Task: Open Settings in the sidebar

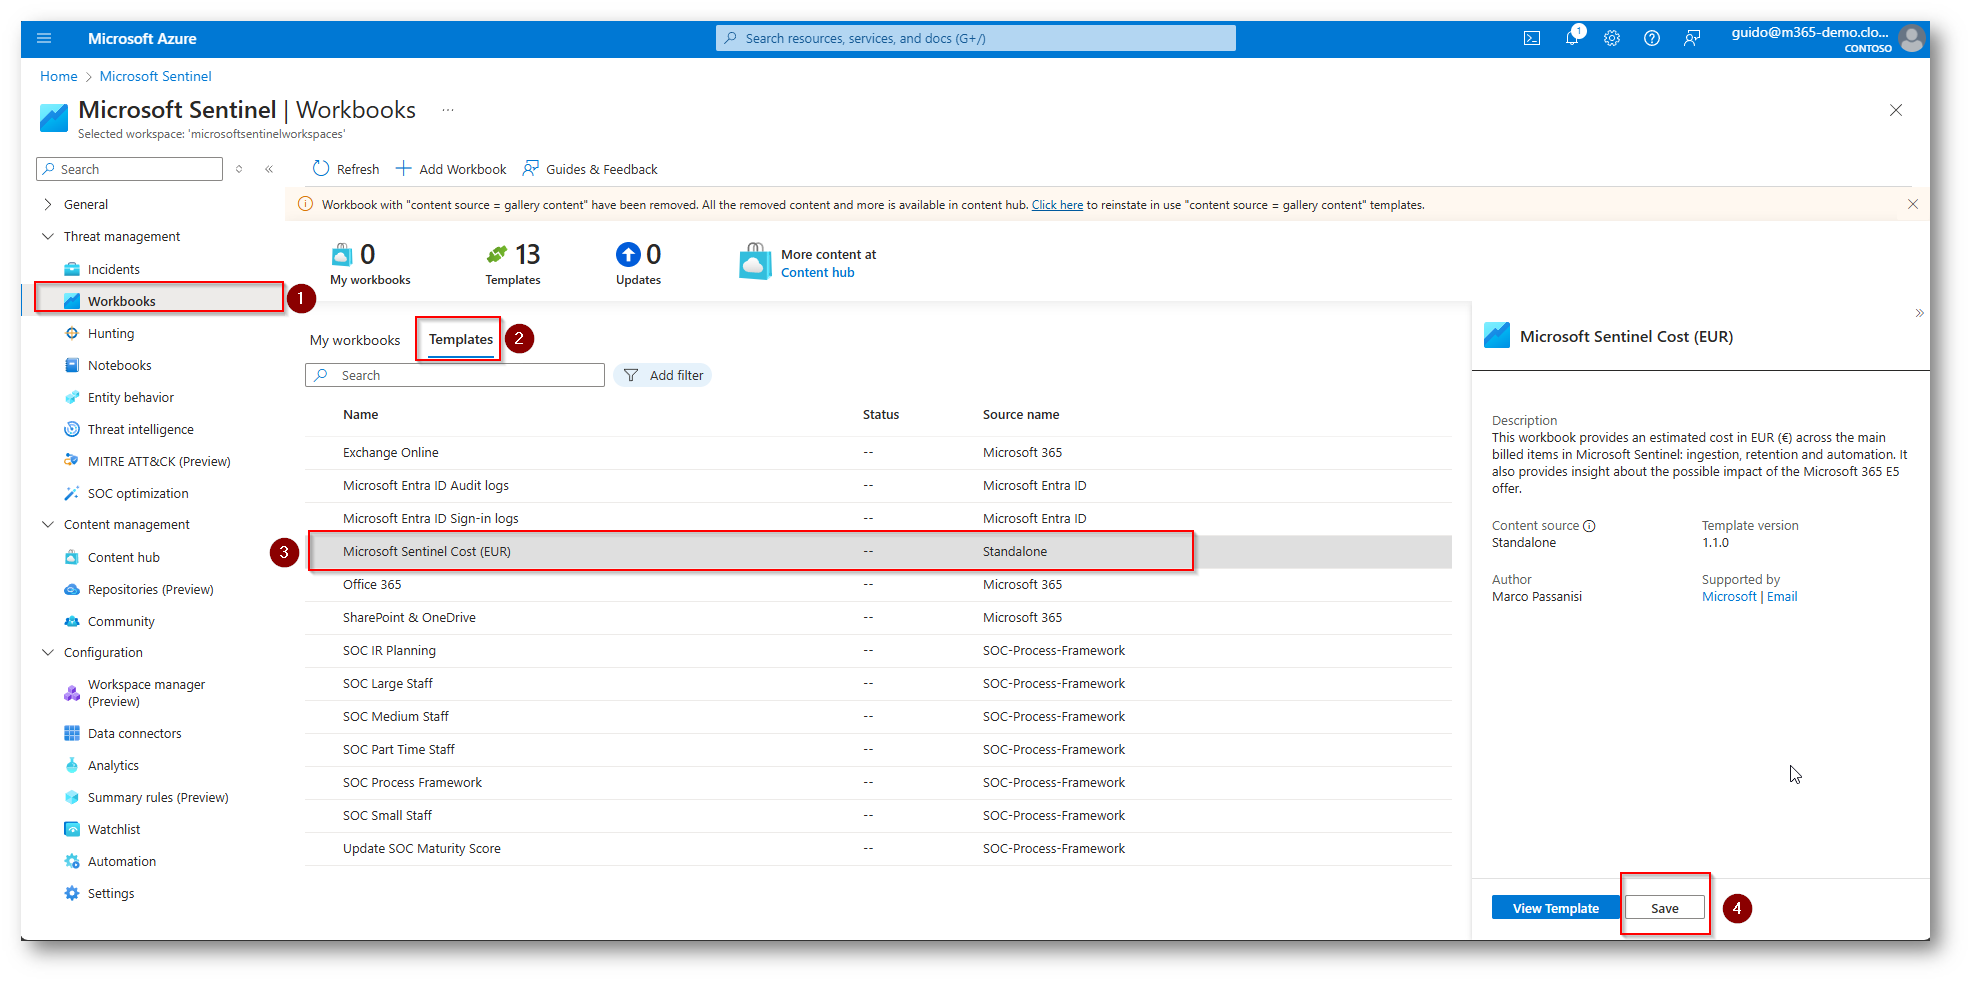Action: [x=111, y=893]
